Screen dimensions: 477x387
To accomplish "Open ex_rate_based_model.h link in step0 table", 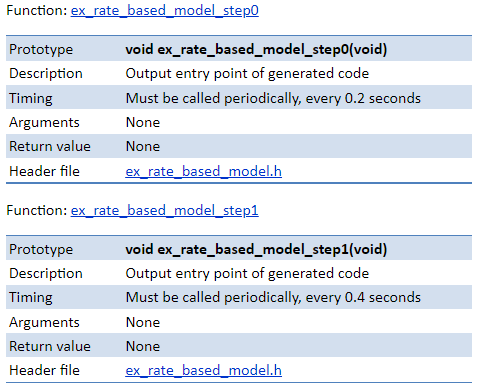I will tap(203, 171).
